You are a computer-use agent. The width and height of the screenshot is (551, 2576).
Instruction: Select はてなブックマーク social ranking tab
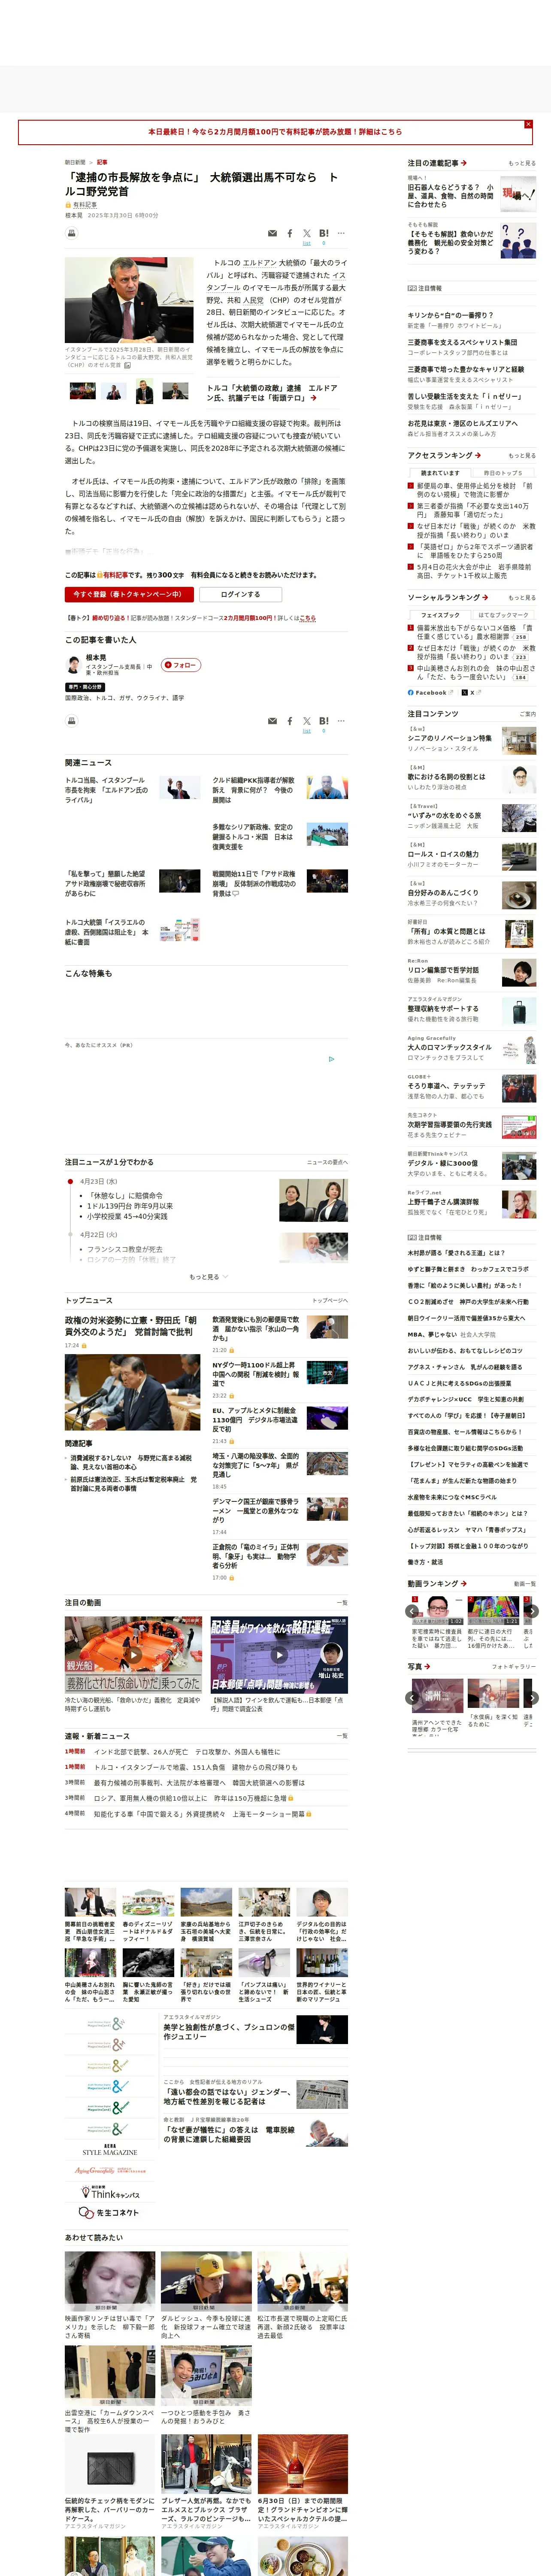pyautogui.click(x=503, y=615)
